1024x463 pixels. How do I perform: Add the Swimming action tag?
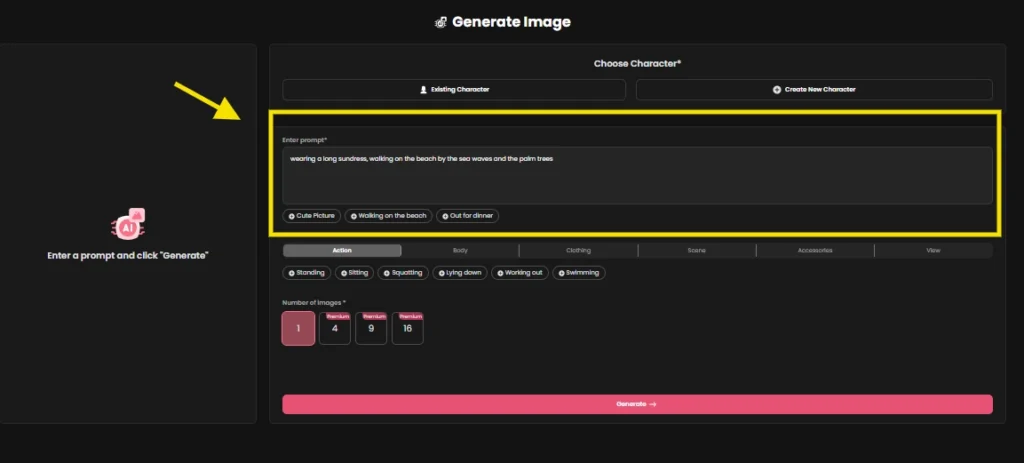coord(579,273)
